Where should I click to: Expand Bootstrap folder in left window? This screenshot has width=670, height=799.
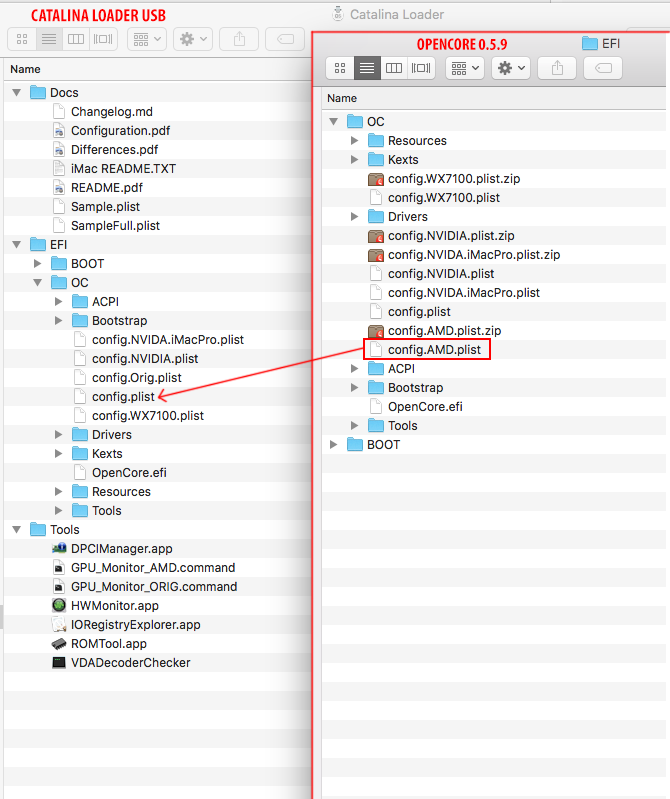point(58,321)
